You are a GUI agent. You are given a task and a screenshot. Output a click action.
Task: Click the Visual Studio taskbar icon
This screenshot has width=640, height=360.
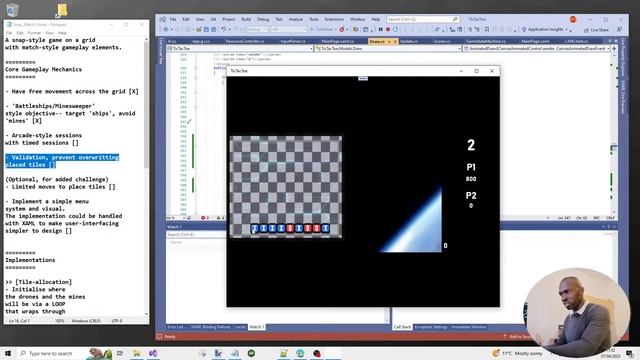click(153, 353)
